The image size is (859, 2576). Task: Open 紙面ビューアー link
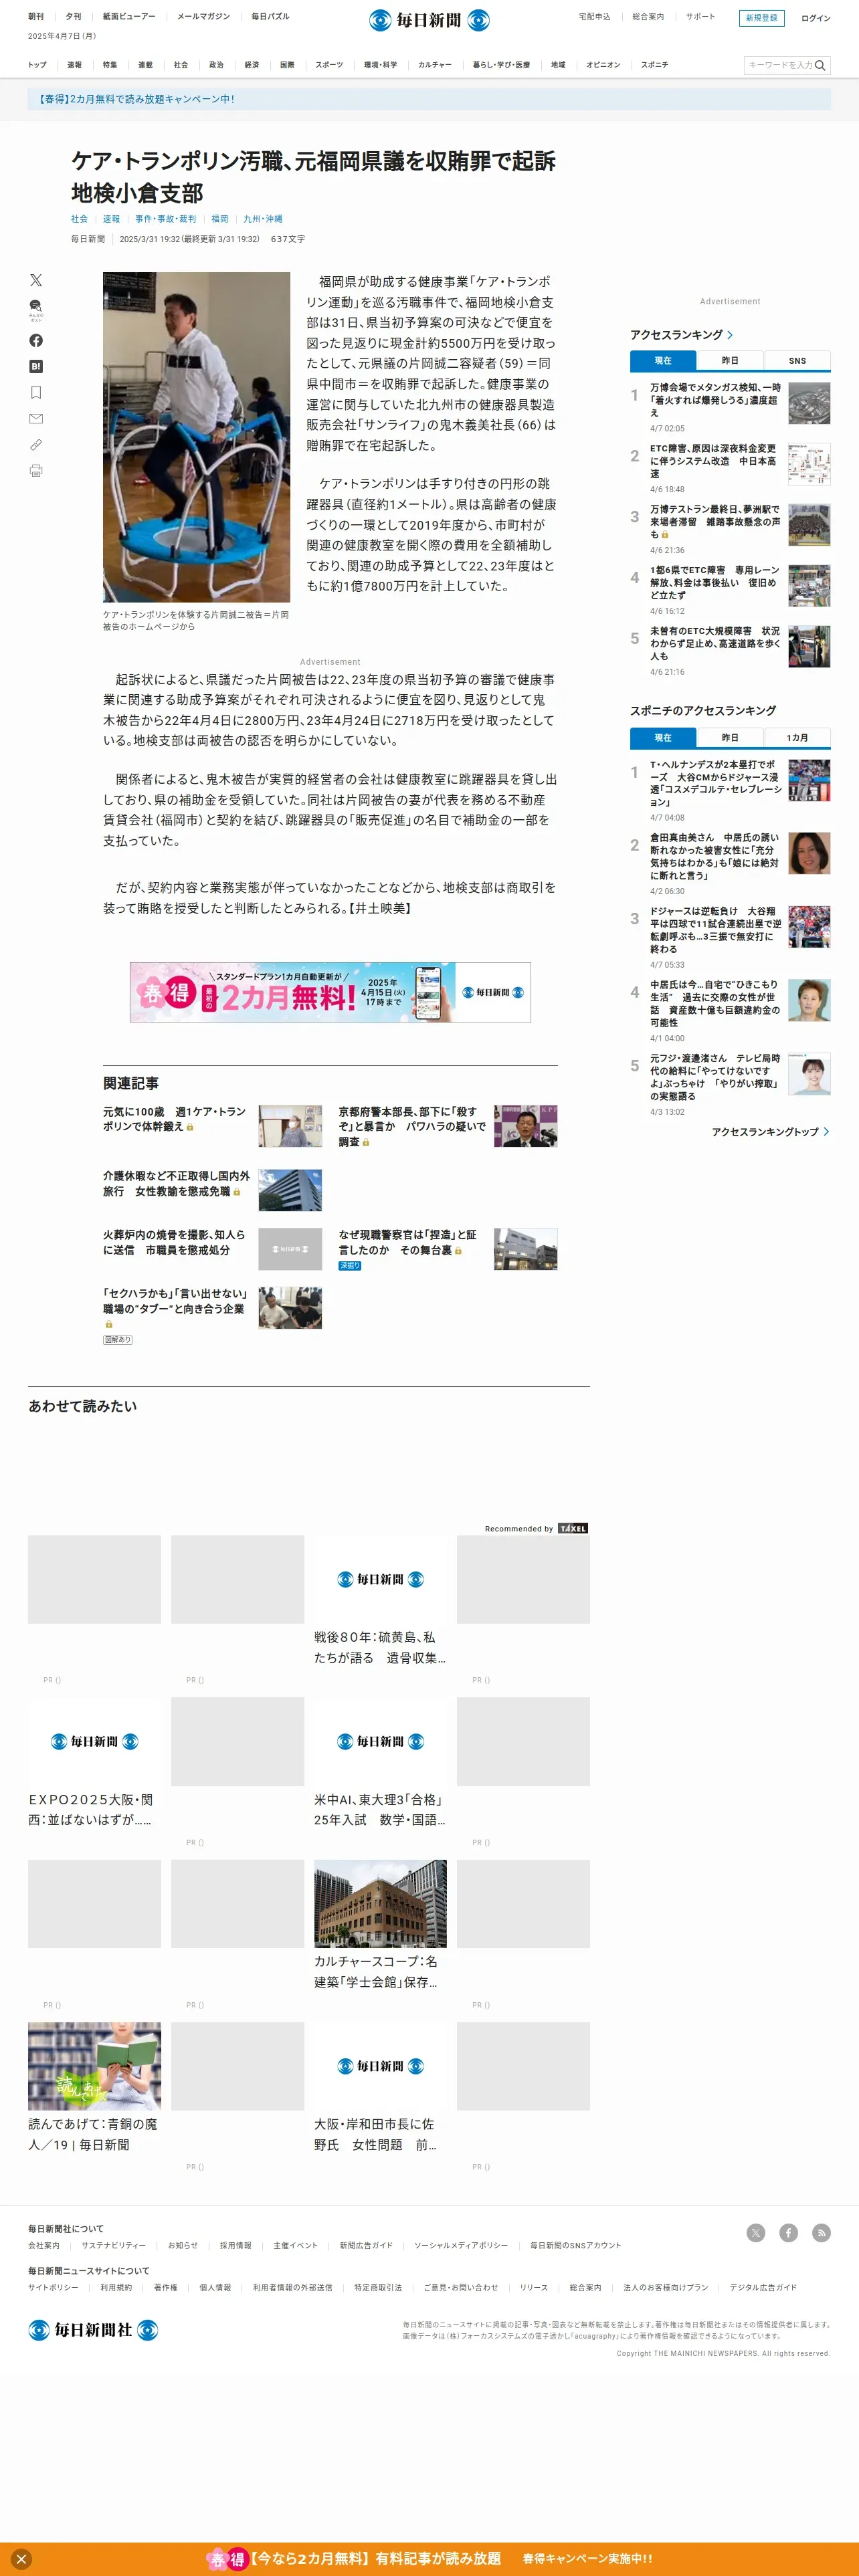(x=129, y=17)
